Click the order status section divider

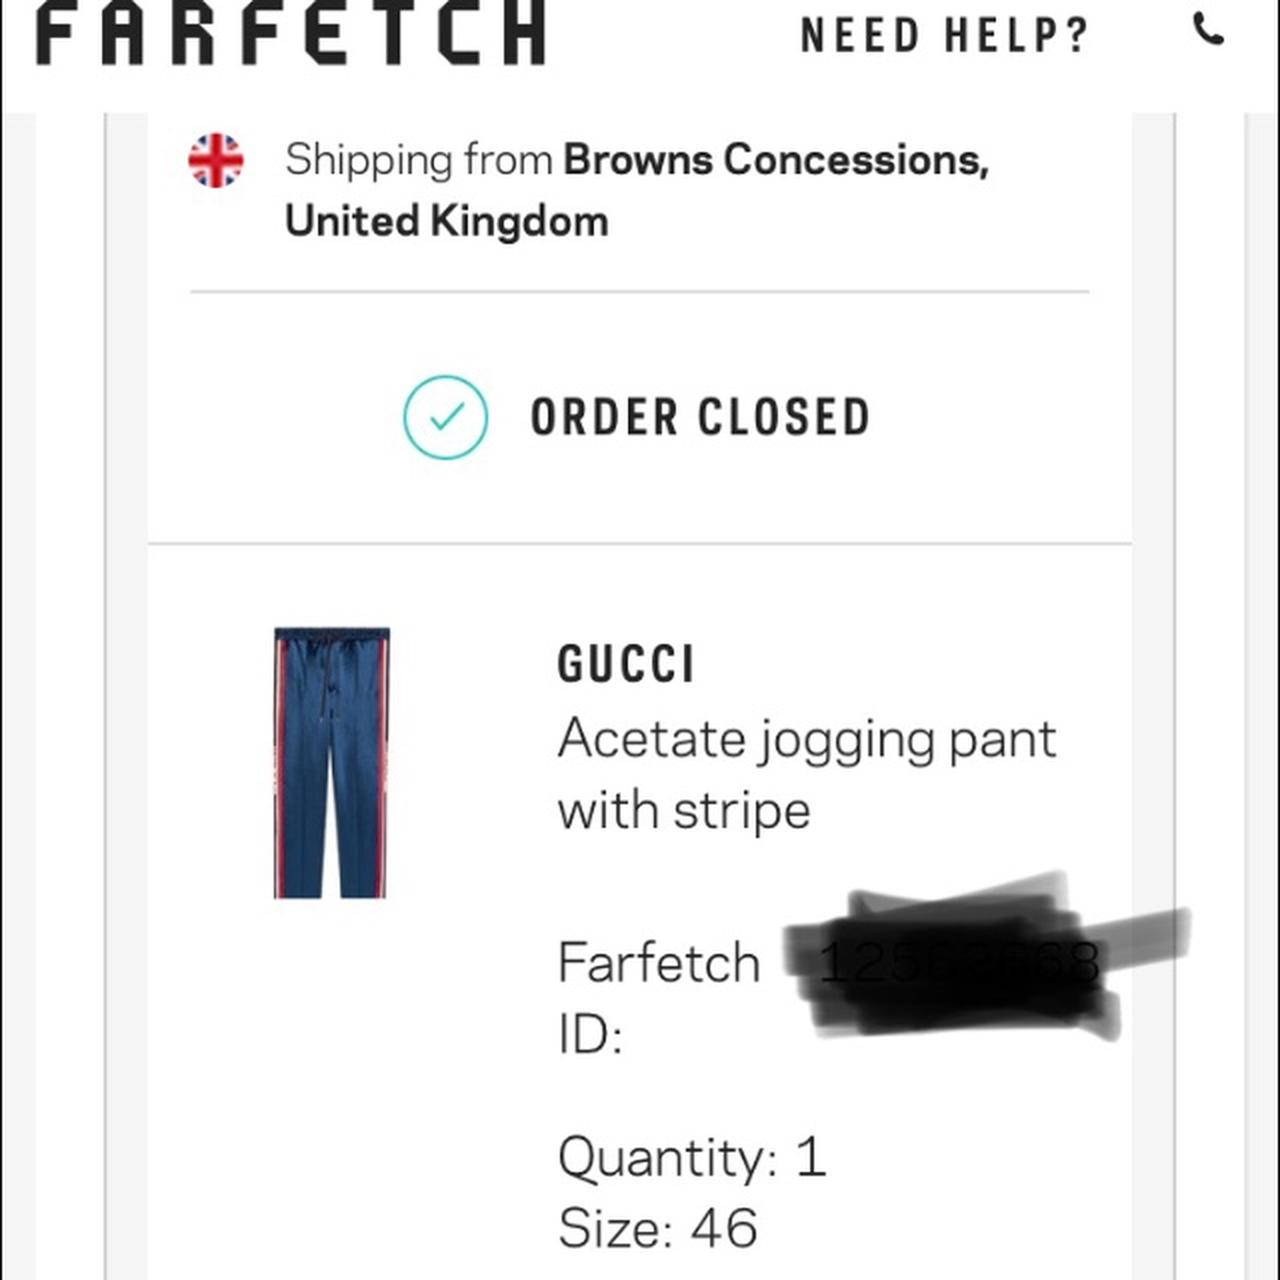(x=640, y=539)
